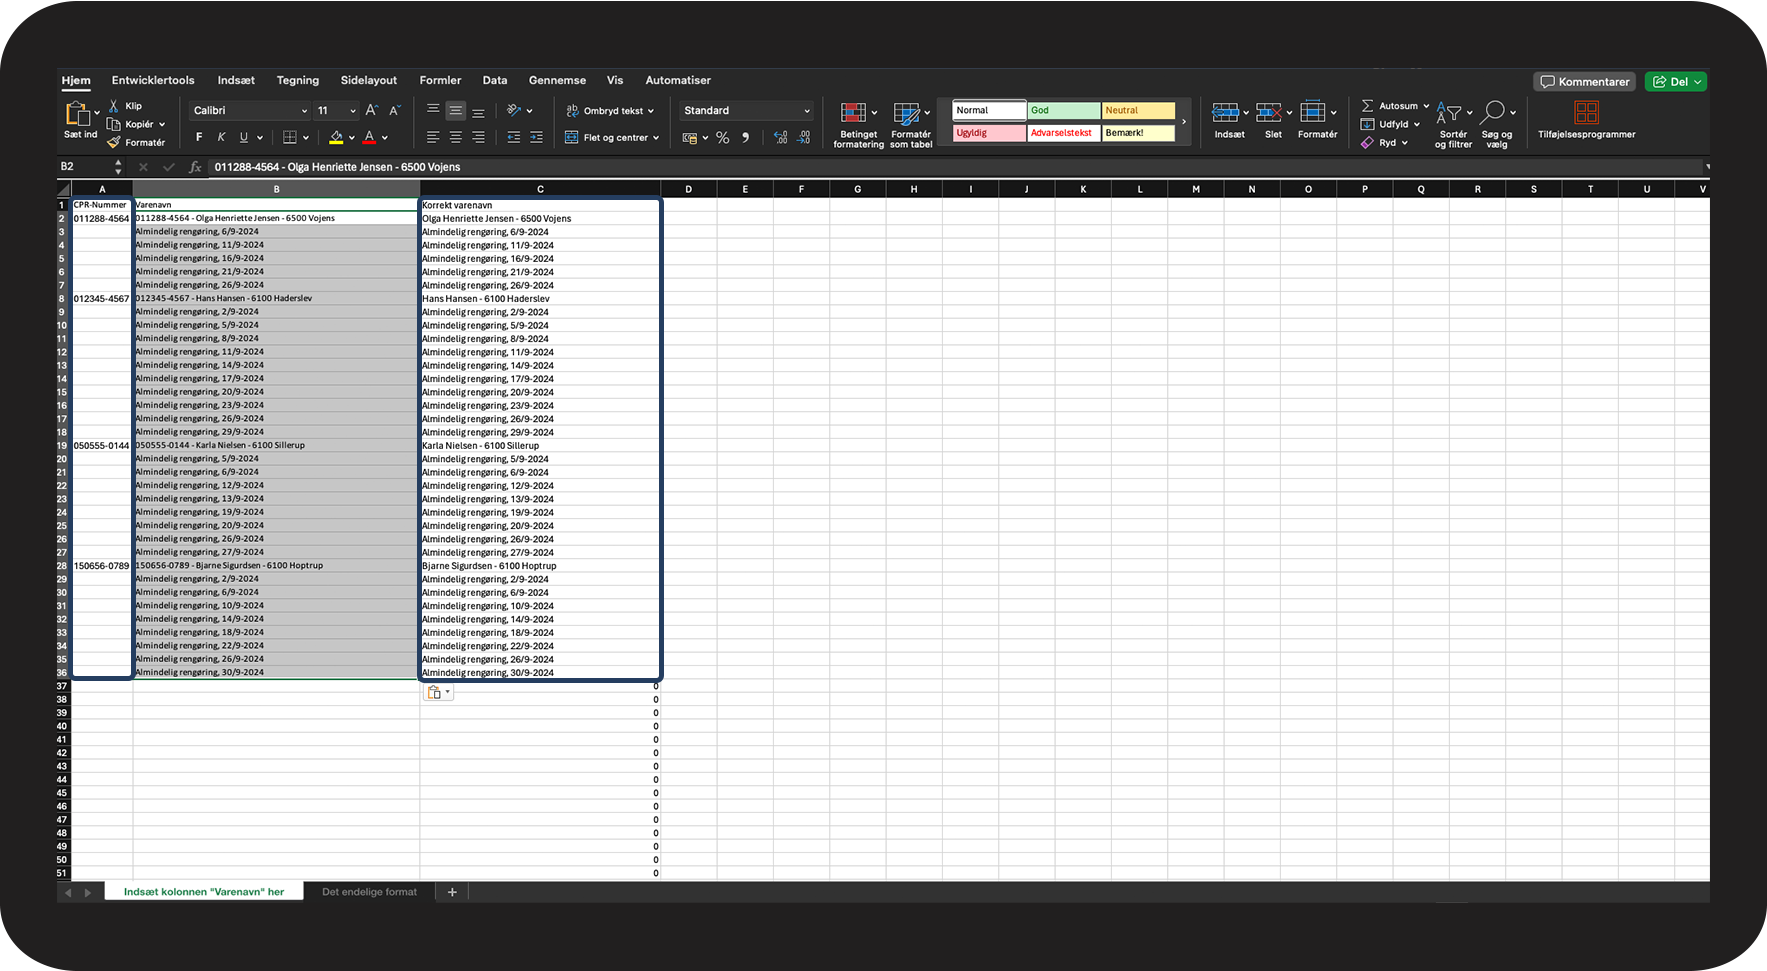The height and width of the screenshot is (971, 1767).
Task: Expand the Standard number format dropdown
Action: click(806, 111)
